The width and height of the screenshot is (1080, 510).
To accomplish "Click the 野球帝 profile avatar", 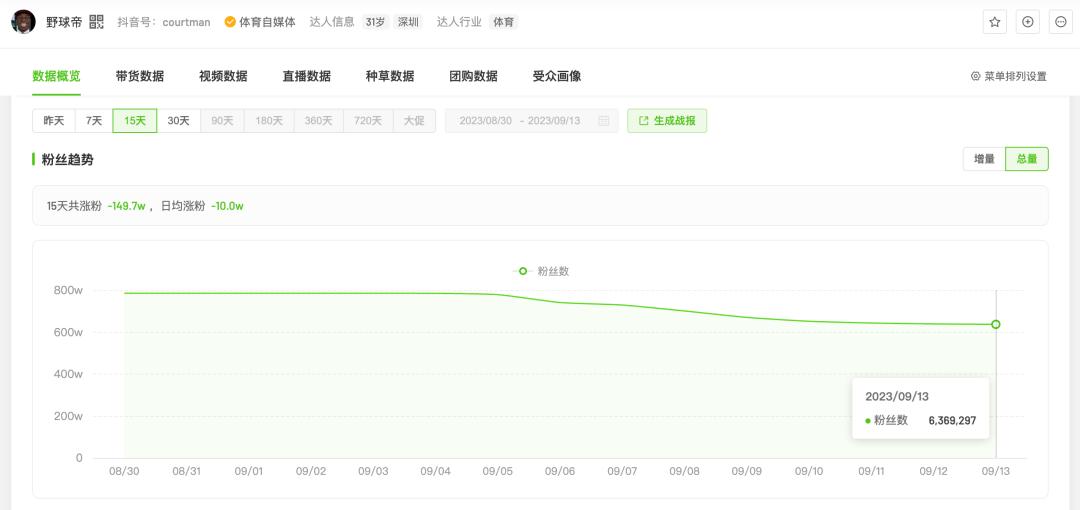I will click(24, 22).
